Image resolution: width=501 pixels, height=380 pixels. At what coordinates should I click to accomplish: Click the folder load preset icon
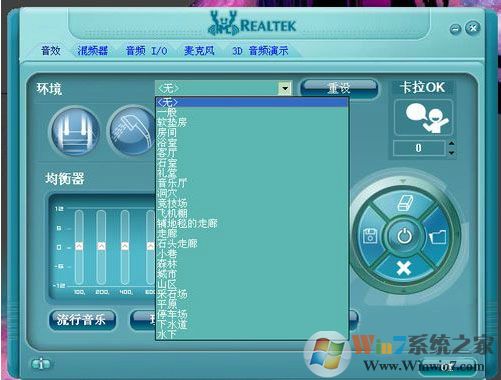[438, 237]
